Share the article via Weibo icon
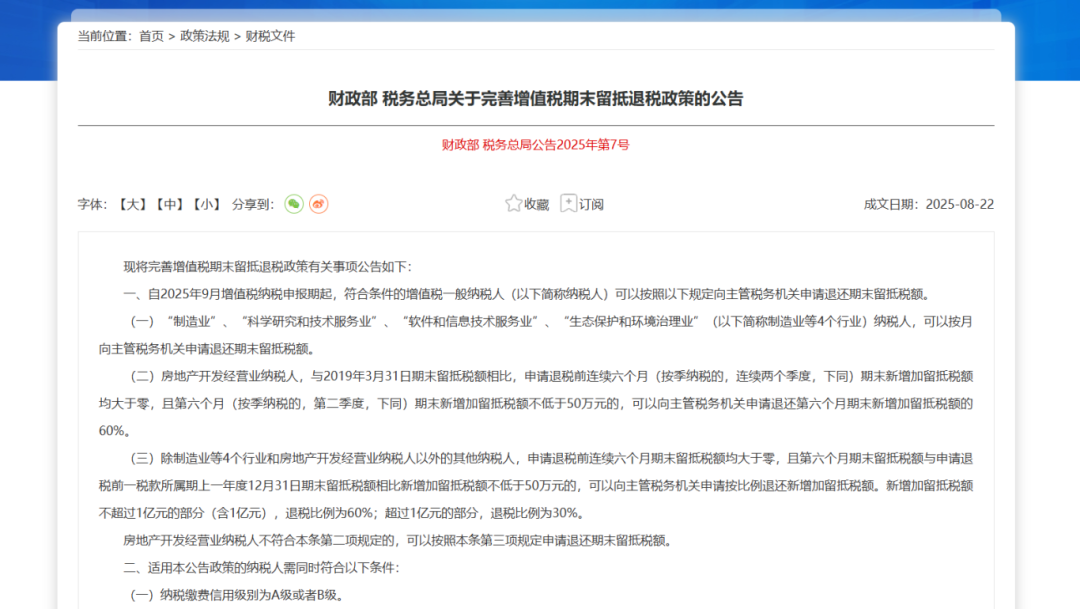 pos(318,204)
